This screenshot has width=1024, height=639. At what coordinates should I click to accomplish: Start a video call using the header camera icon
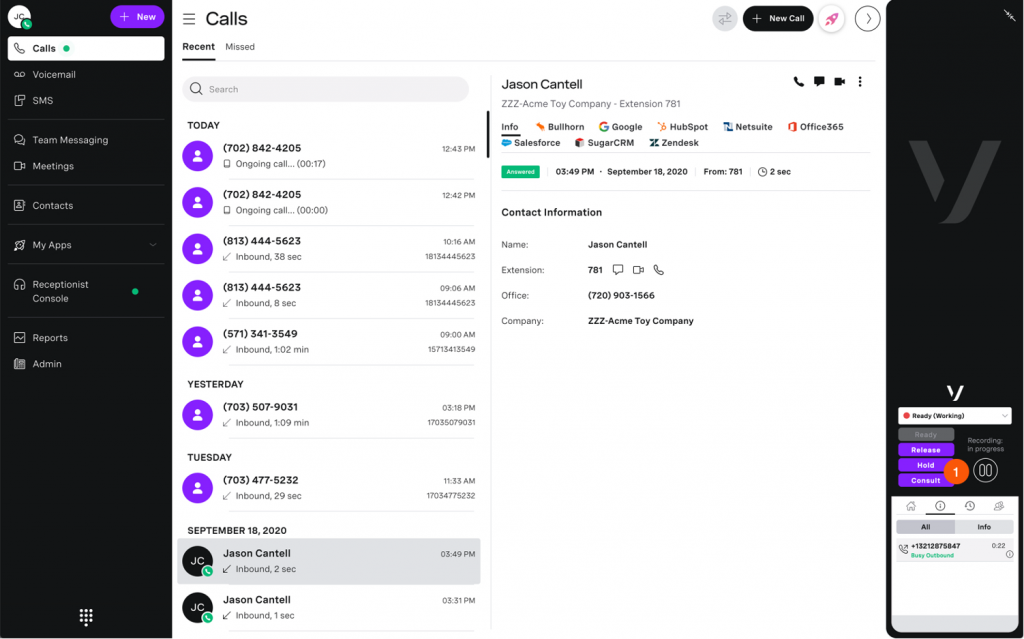(x=840, y=82)
